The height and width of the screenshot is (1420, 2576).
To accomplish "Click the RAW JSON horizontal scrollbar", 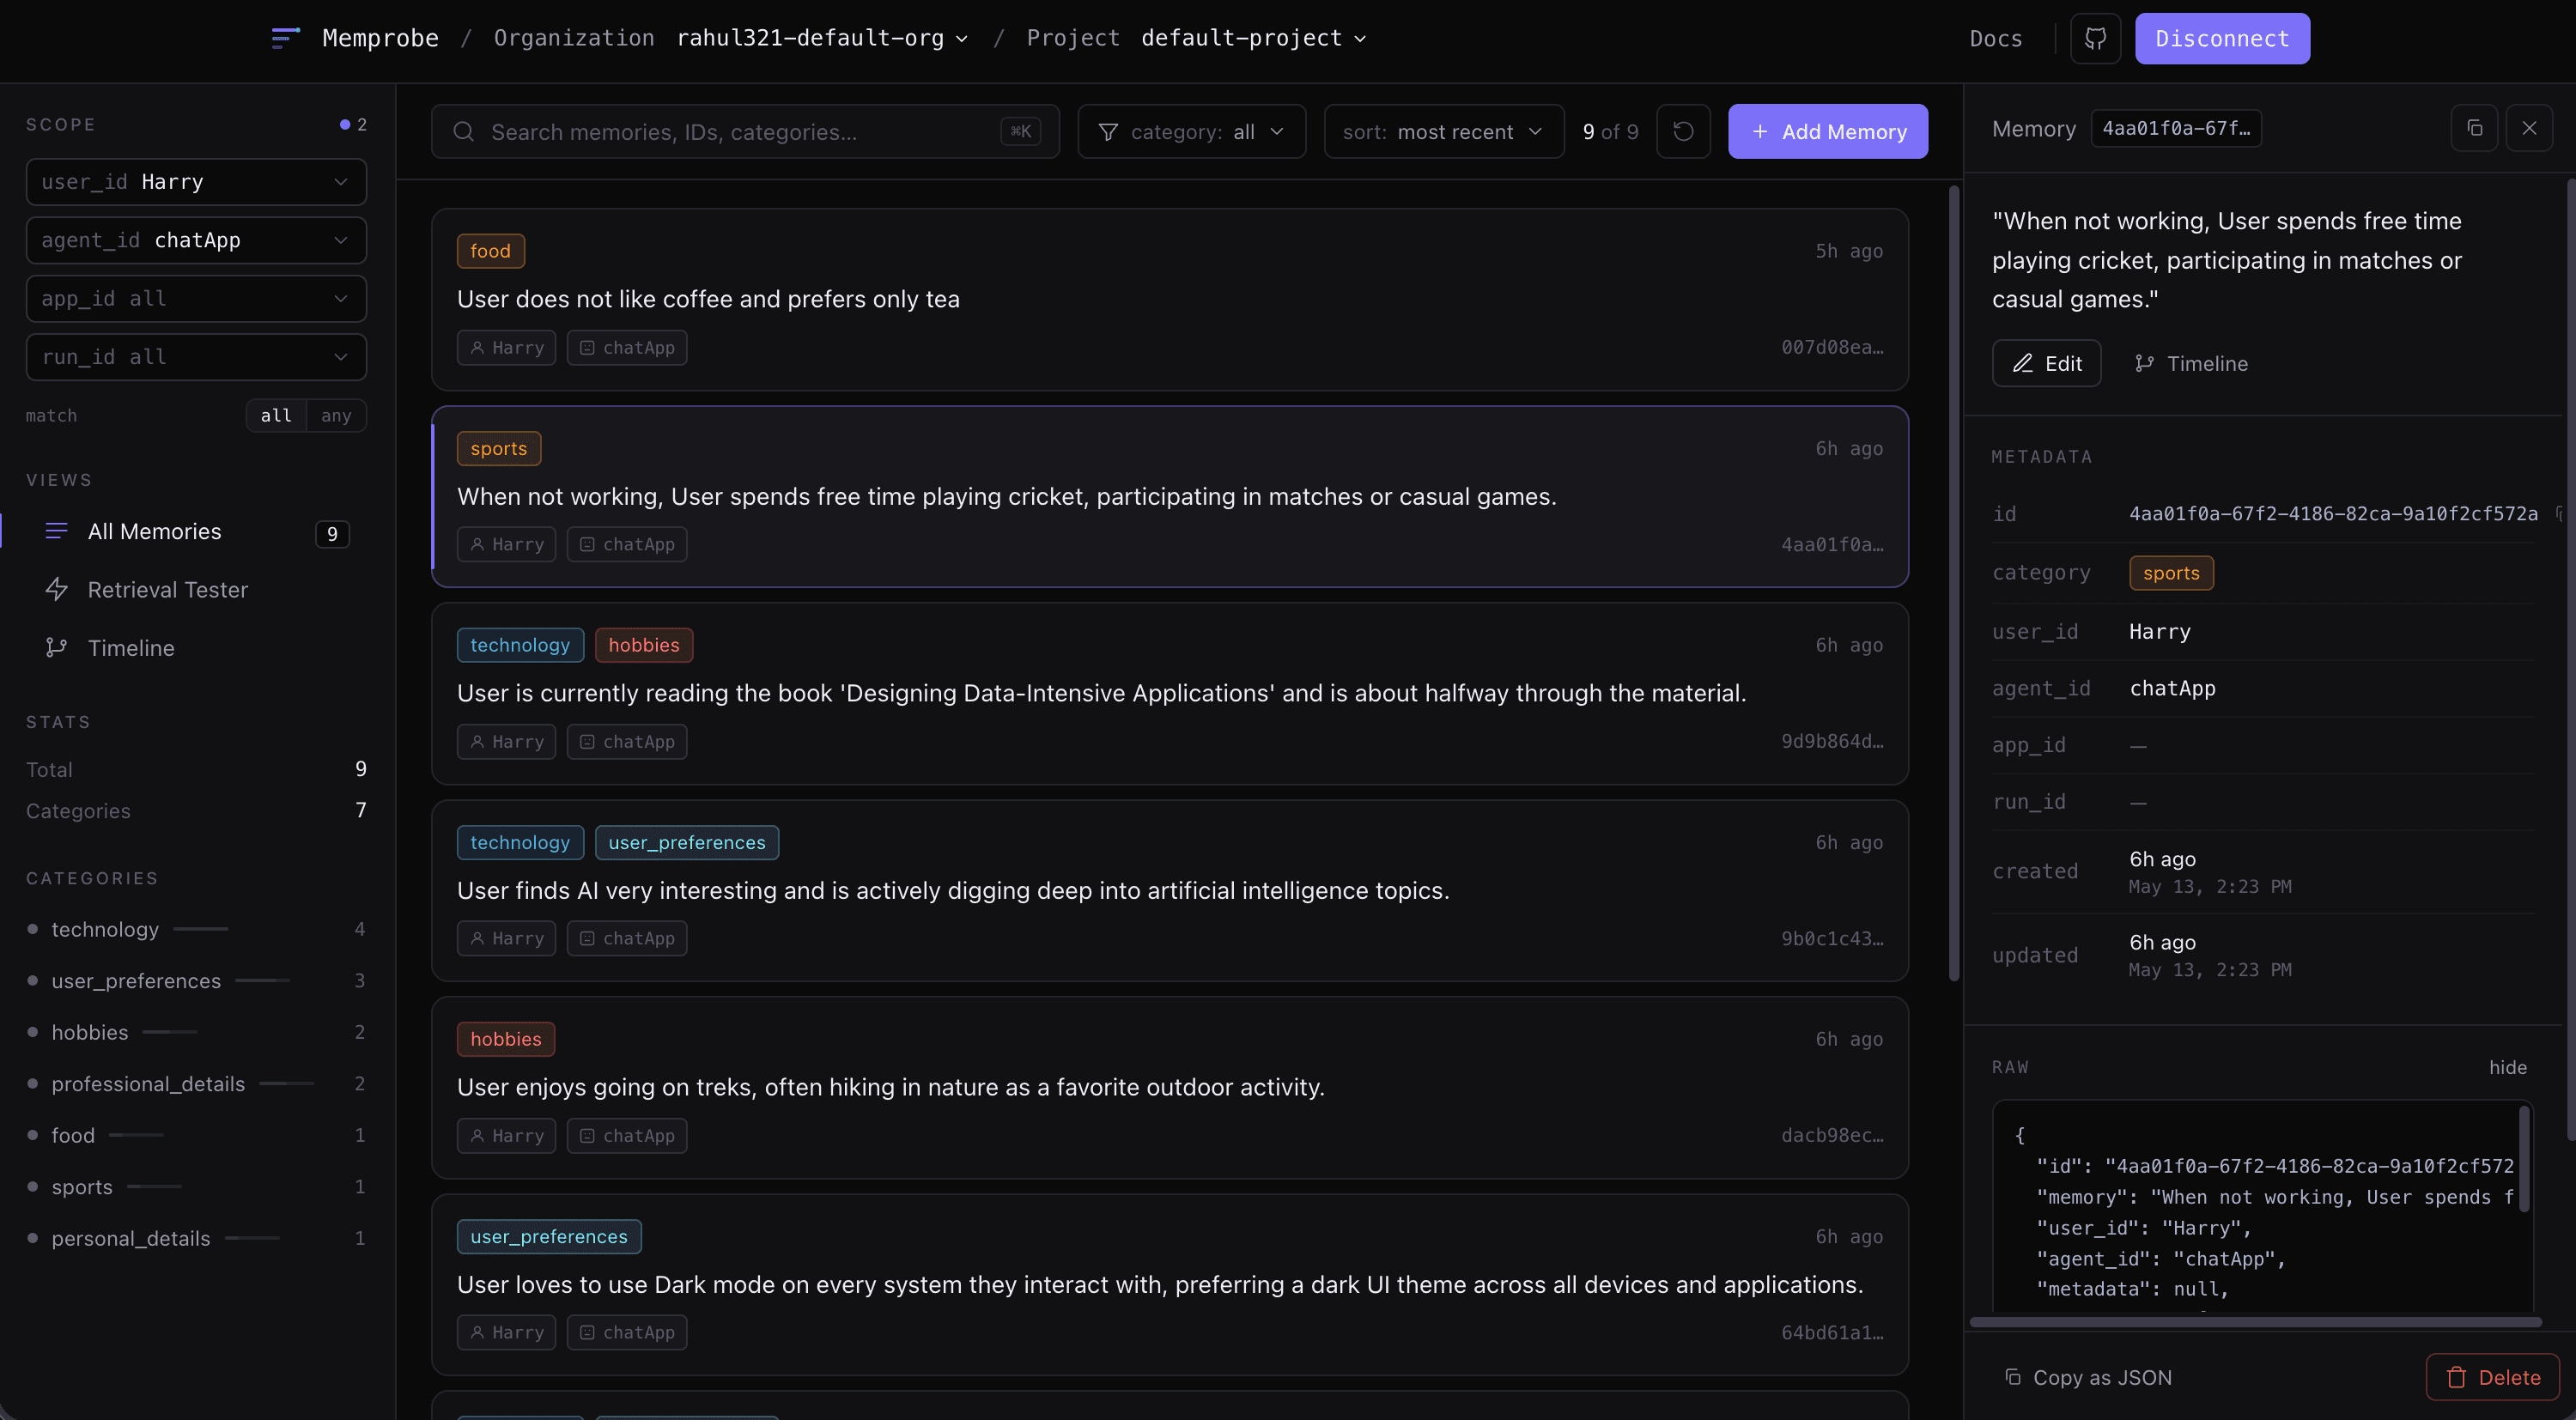I will pyautogui.click(x=2255, y=1322).
